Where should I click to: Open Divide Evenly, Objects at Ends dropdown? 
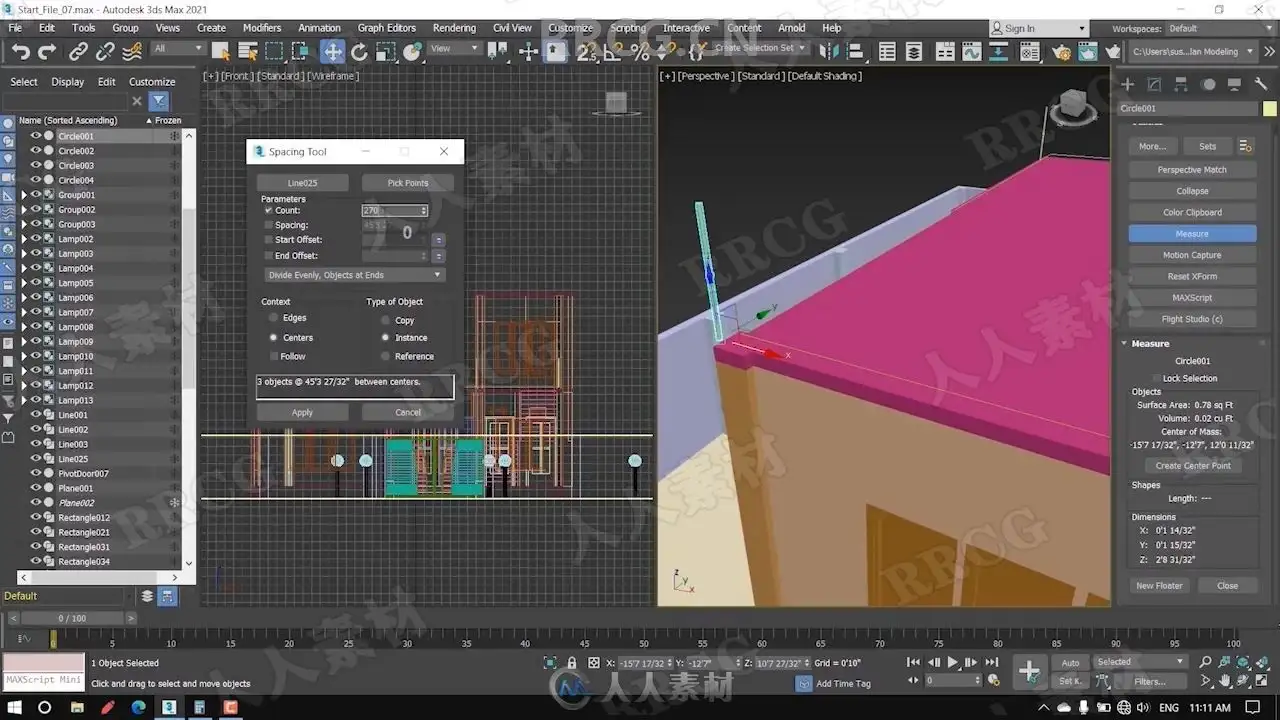click(x=355, y=275)
